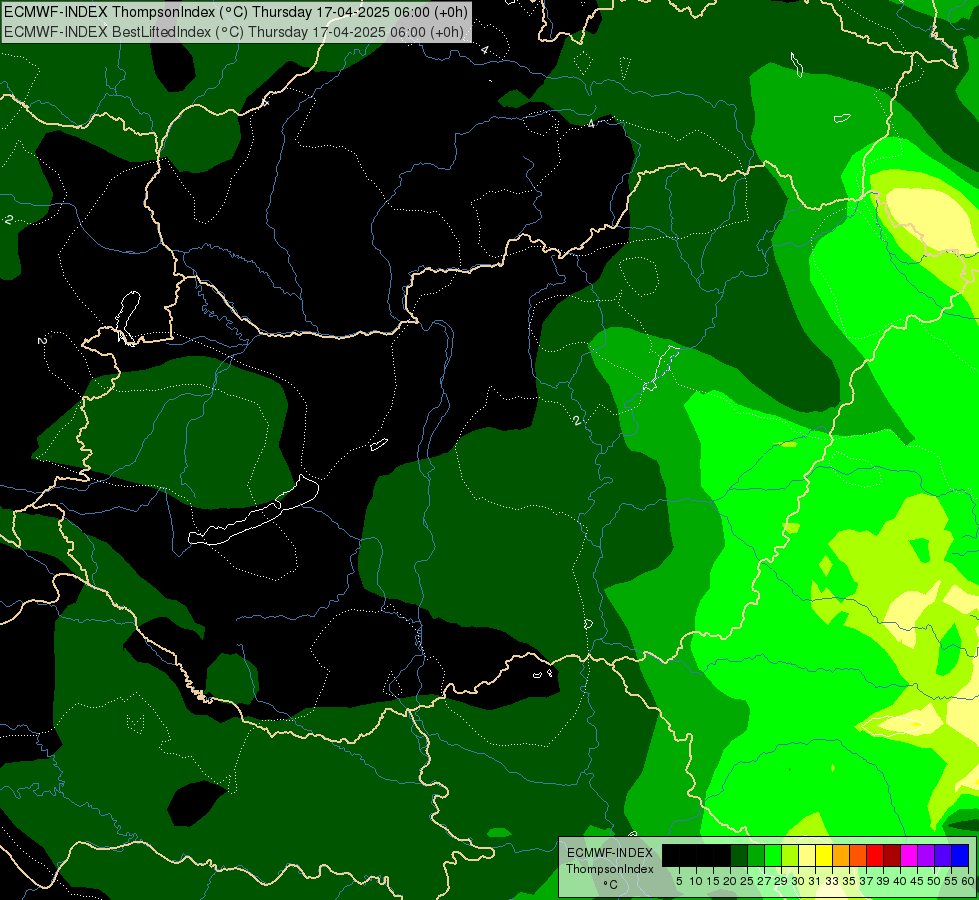Click legend tick value 10
This screenshot has height=900, width=979.
point(696,881)
